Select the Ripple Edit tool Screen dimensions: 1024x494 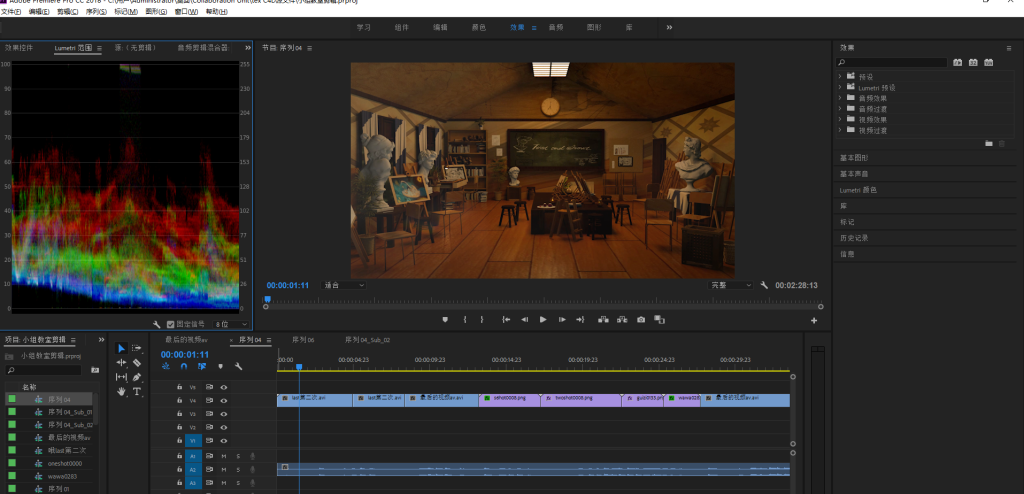[x=121, y=363]
